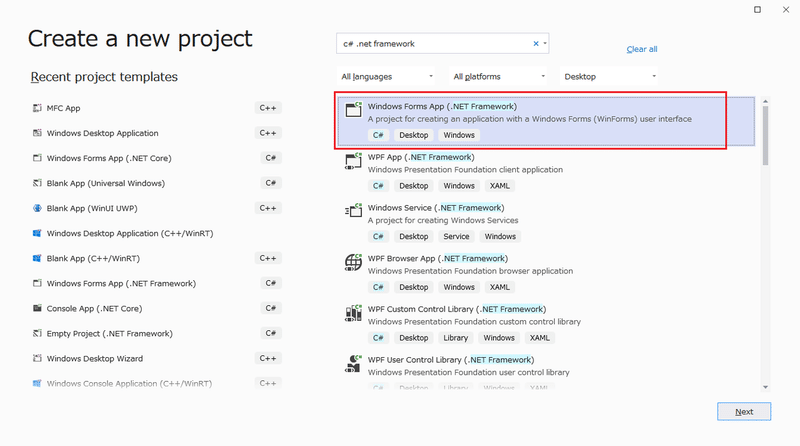The width and height of the screenshot is (800, 446).
Task: Open the All platforms dropdown
Action: click(500, 76)
